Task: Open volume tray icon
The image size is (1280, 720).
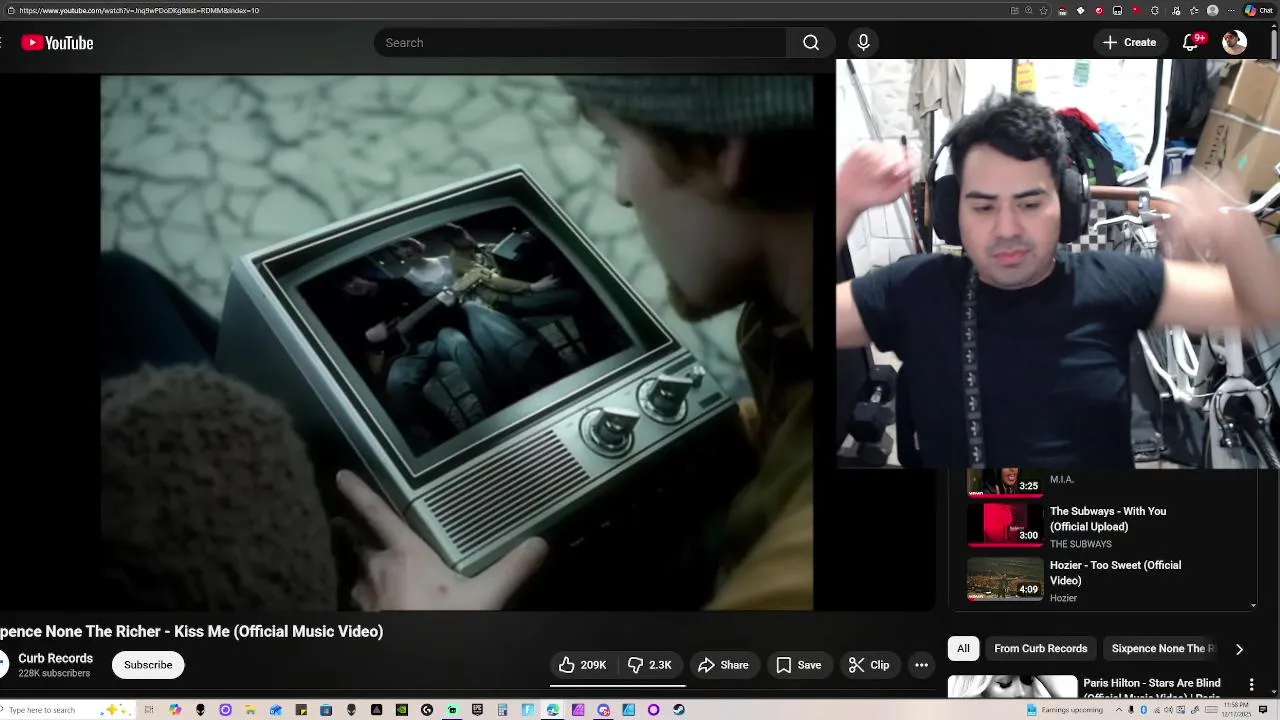Action: click(x=1168, y=710)
